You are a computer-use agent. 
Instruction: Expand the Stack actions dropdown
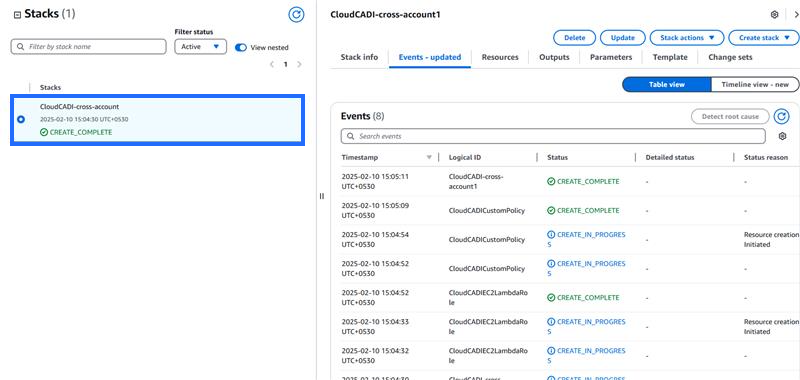[x=687, y=38]
